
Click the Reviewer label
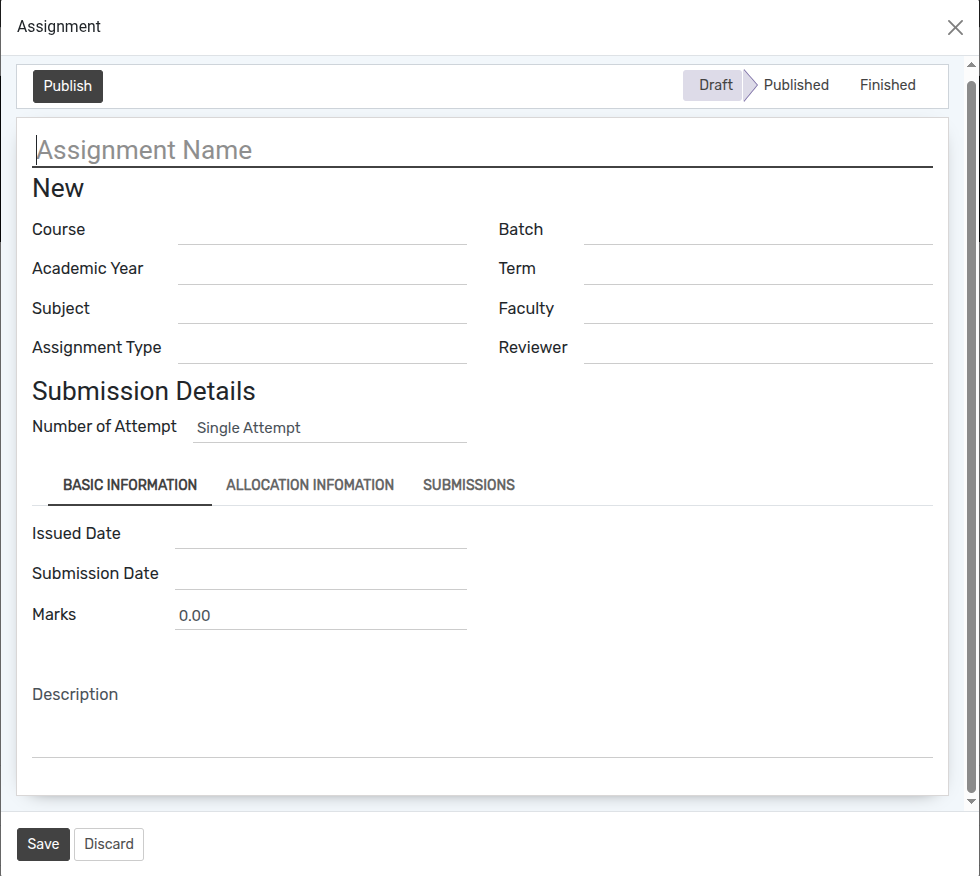[x=532, y=348]
